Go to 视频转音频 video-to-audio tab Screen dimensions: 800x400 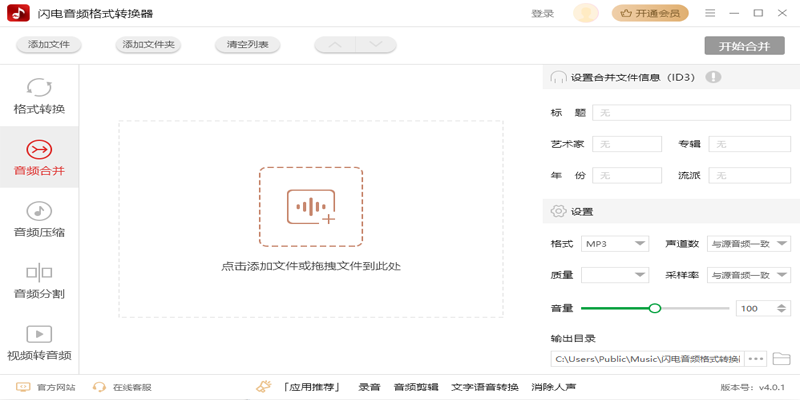[x=39, y=342]
